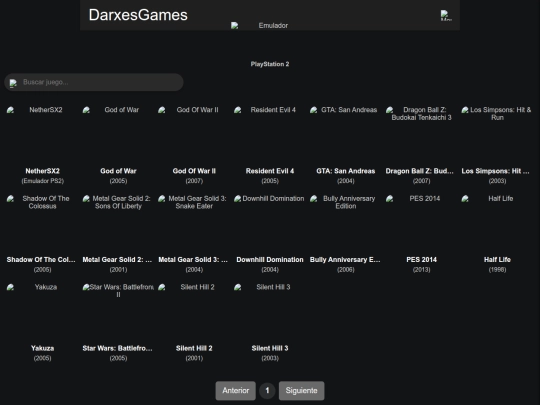540x405 pixels.
Task: Open Shadow Of The Colossus cover image
Action: click(42, 223)
